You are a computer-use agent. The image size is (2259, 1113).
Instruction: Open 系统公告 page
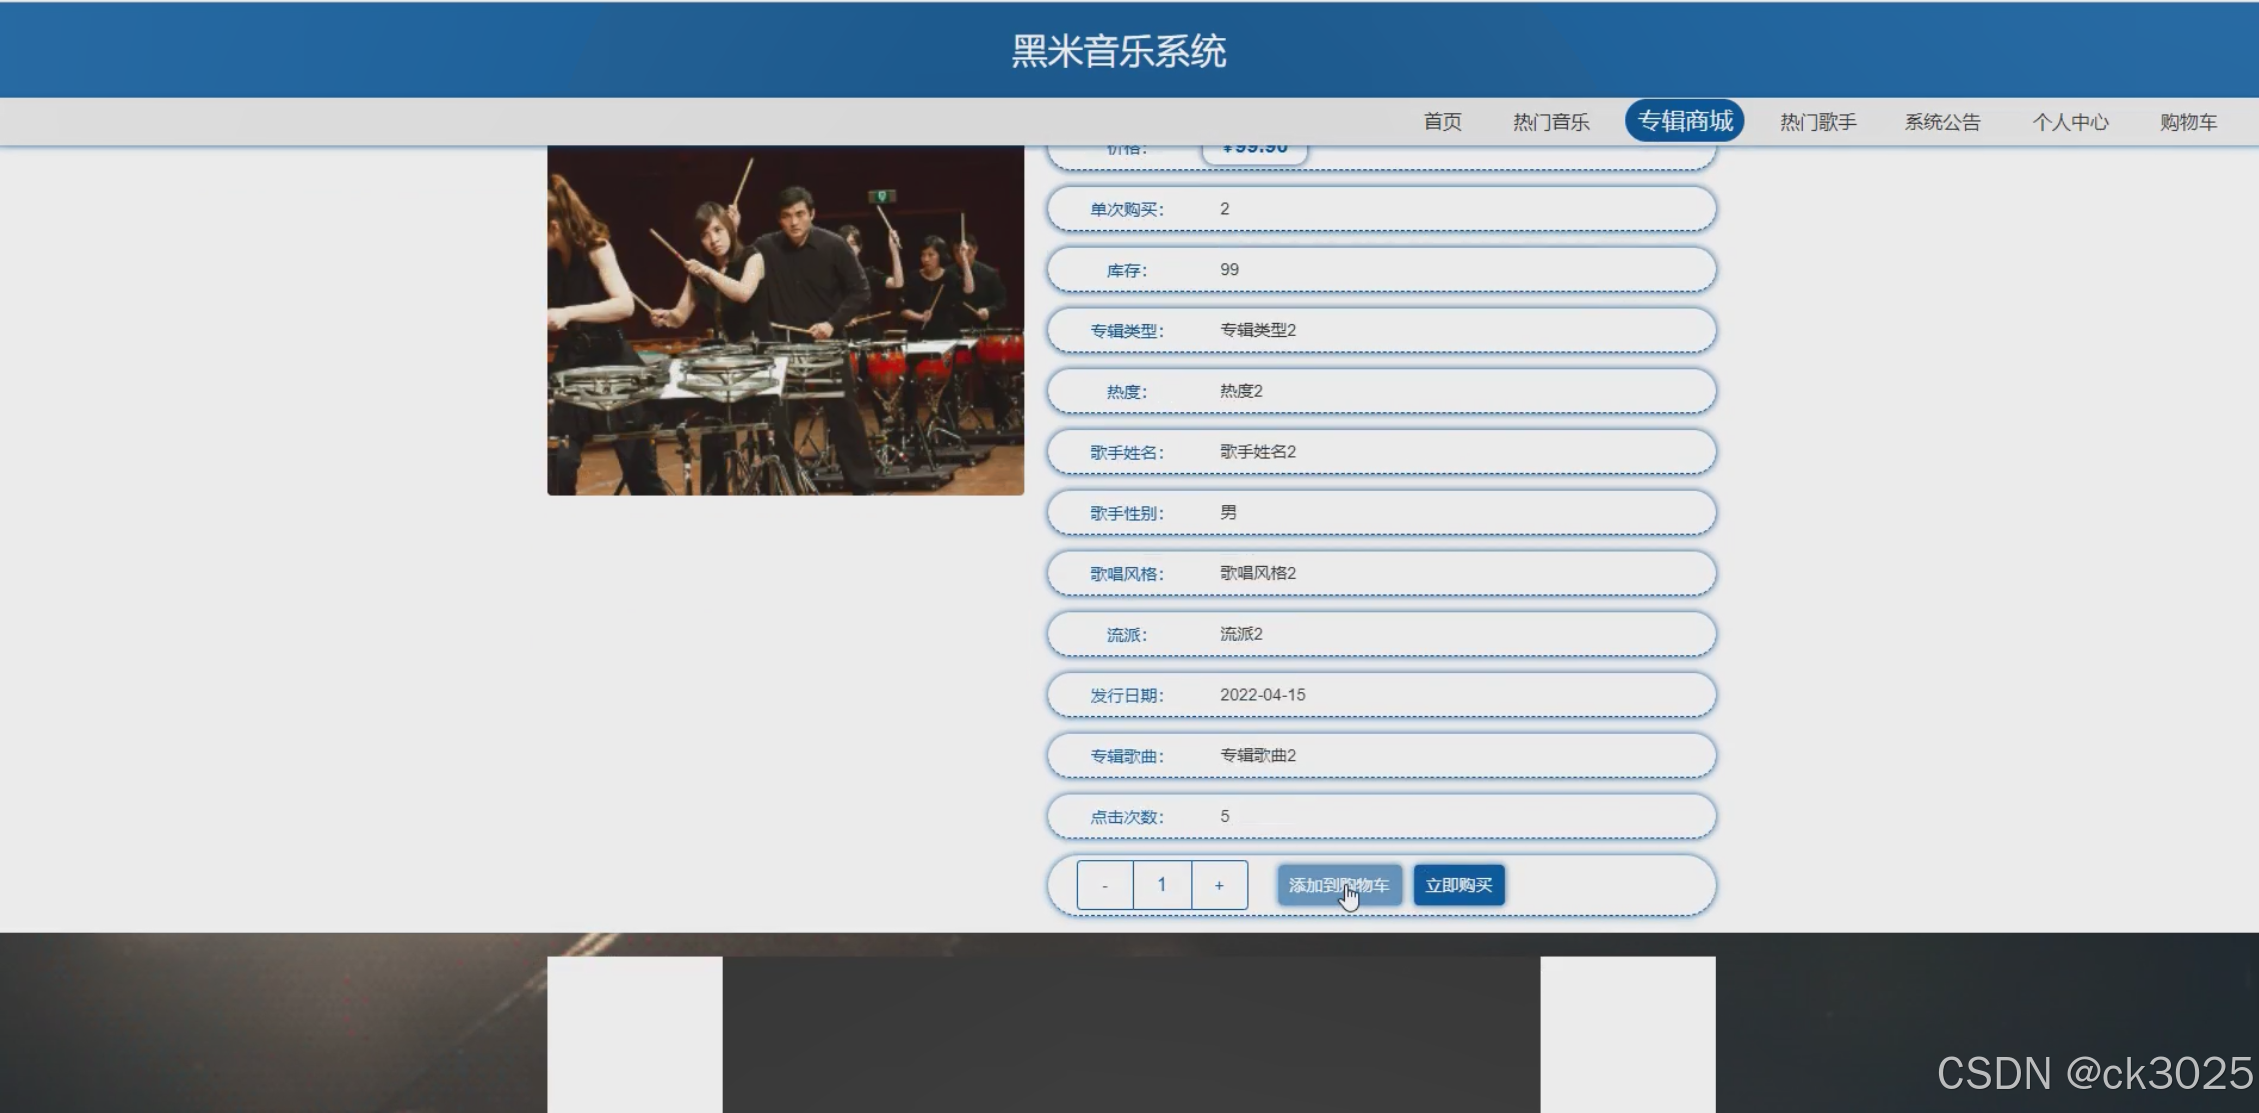tap(1942, 122)
